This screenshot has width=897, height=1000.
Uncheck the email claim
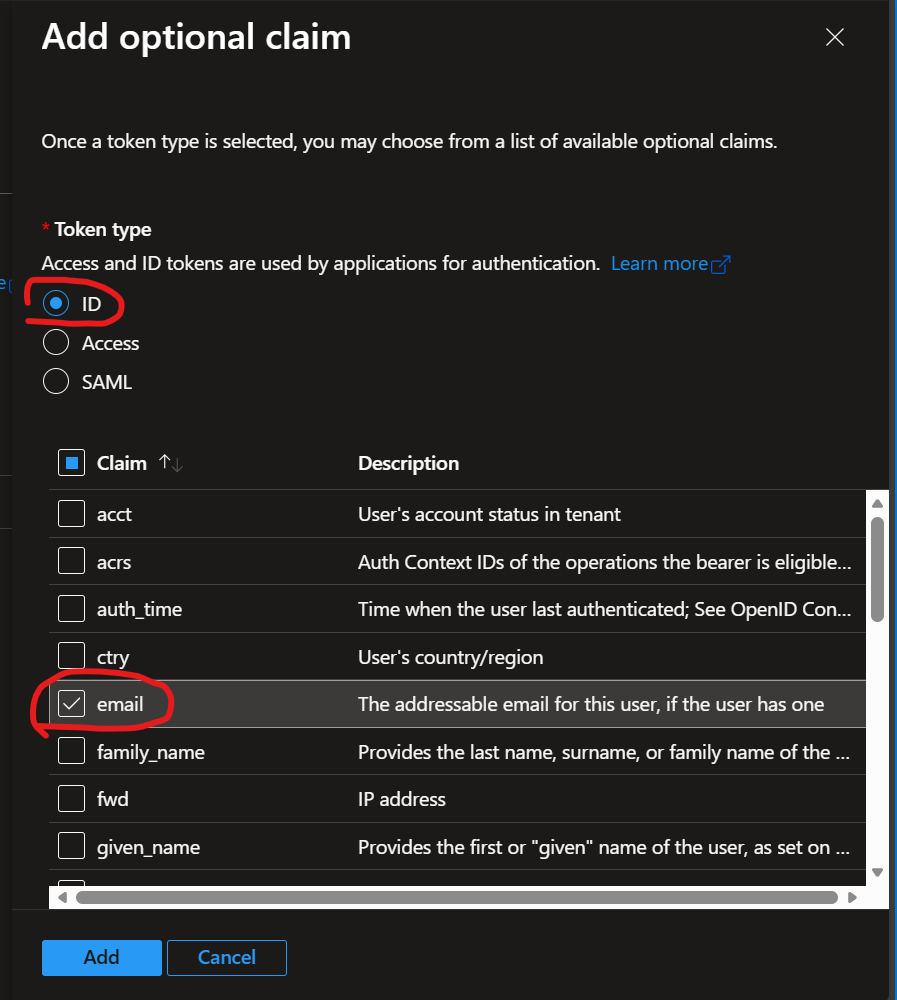(71, 703)
